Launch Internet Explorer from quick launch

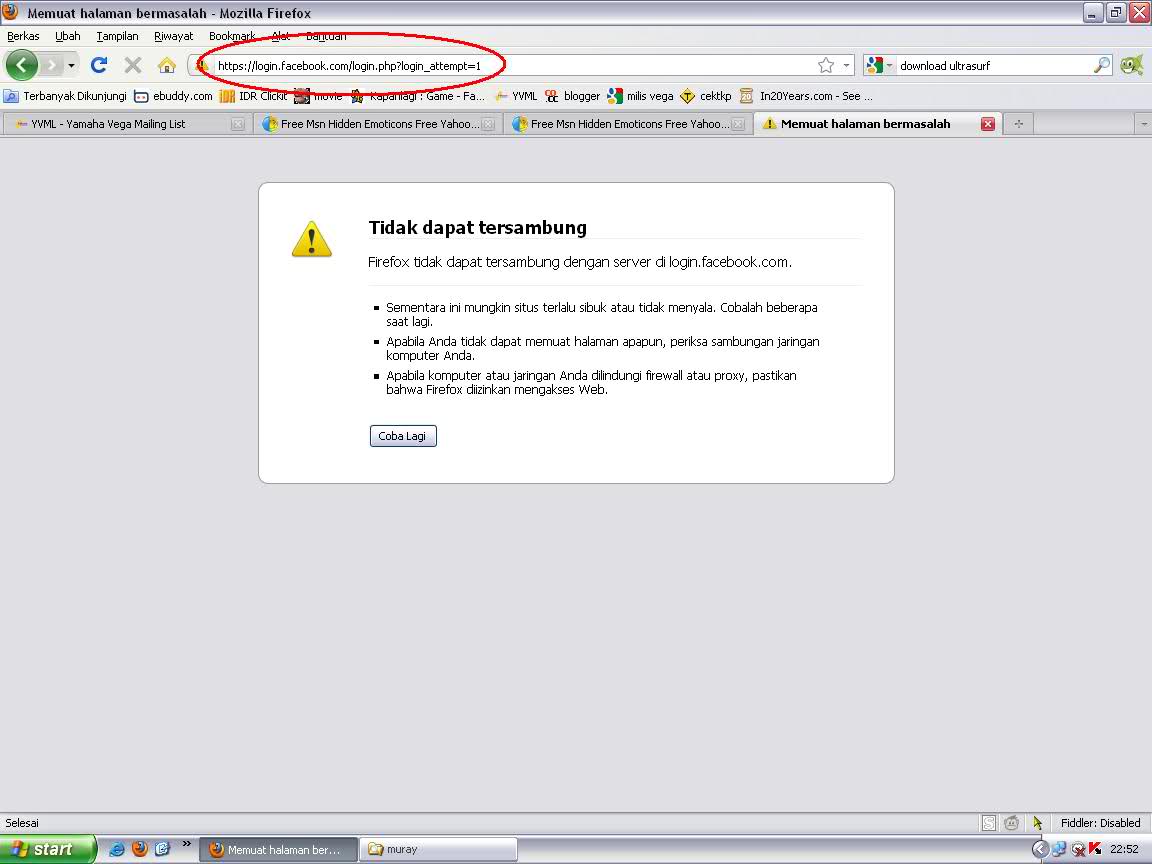[x=116, y=849]
